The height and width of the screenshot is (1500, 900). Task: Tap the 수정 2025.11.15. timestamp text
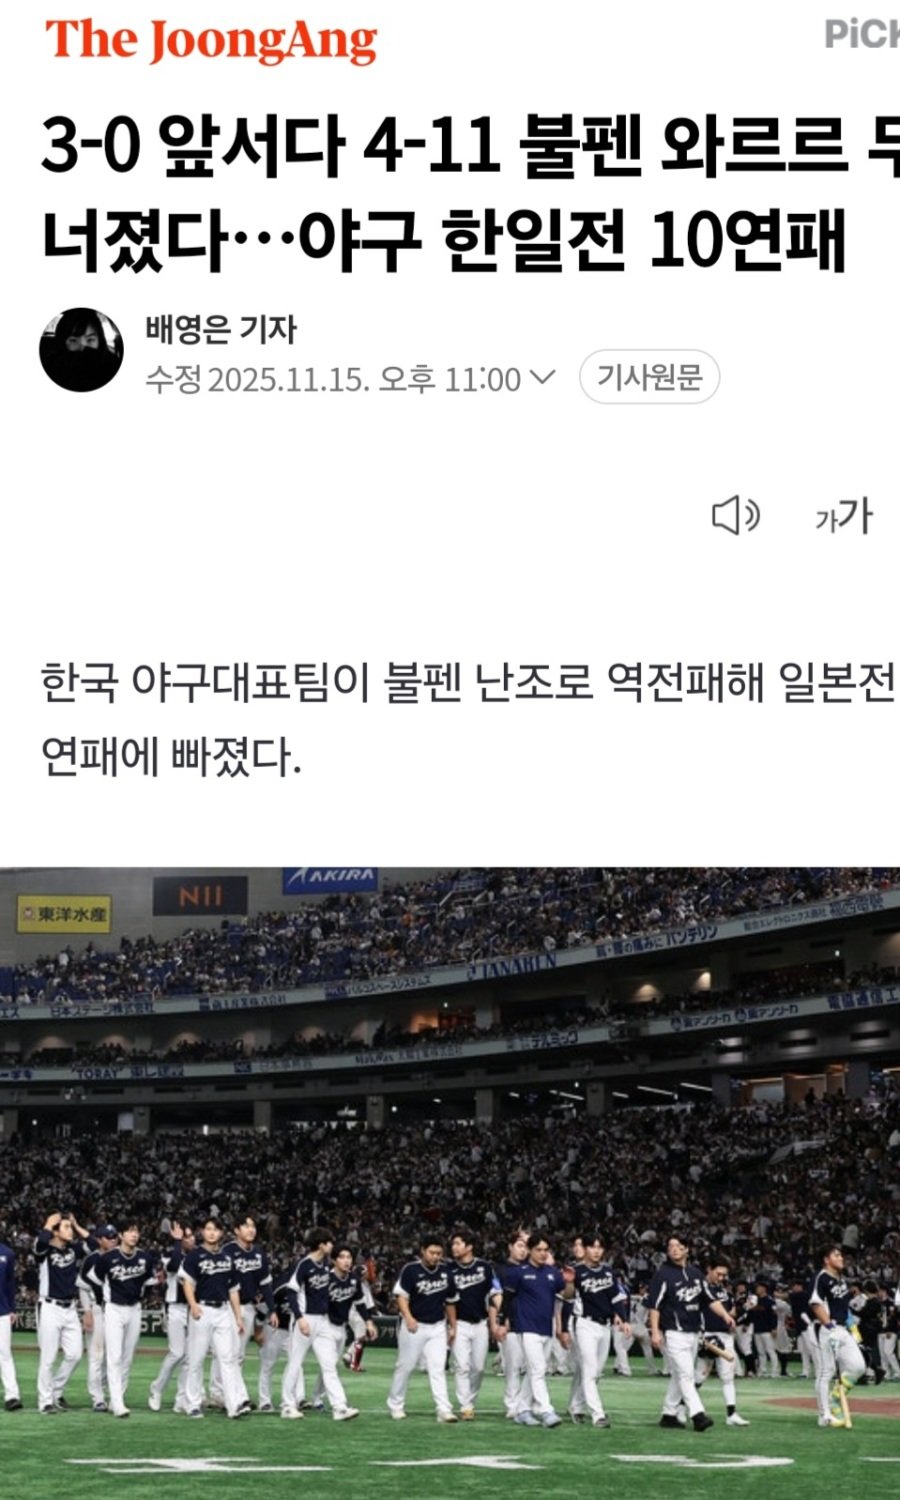click(258, 379)
